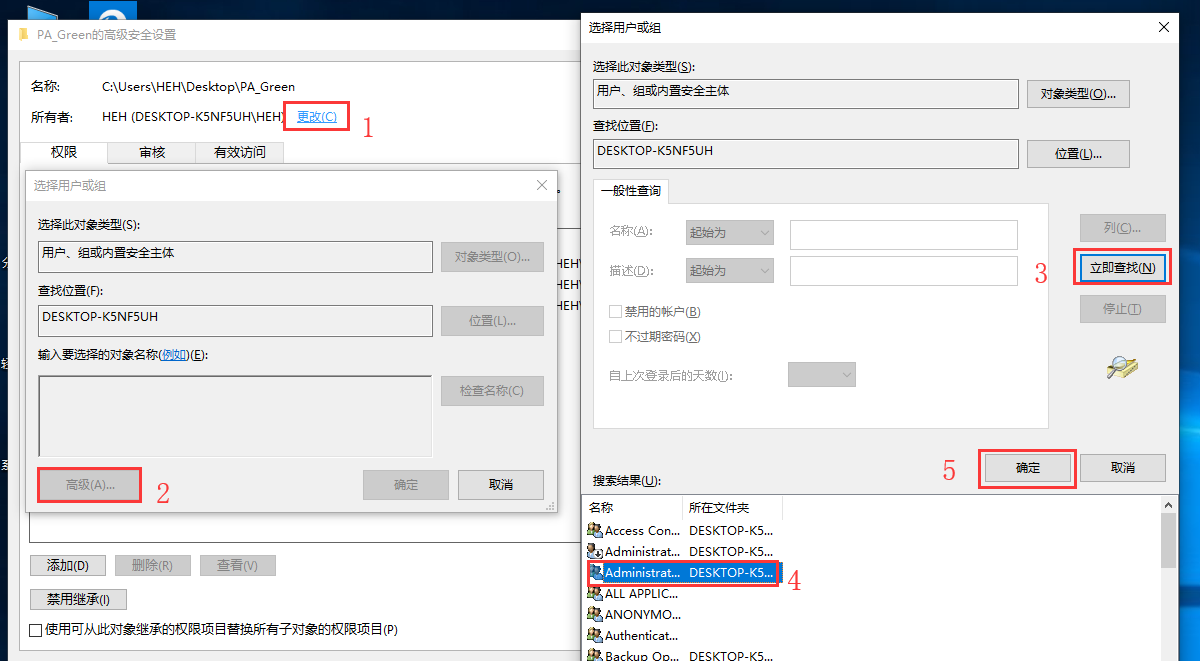Click 确定 in the object-name dialog

point(406,485)
